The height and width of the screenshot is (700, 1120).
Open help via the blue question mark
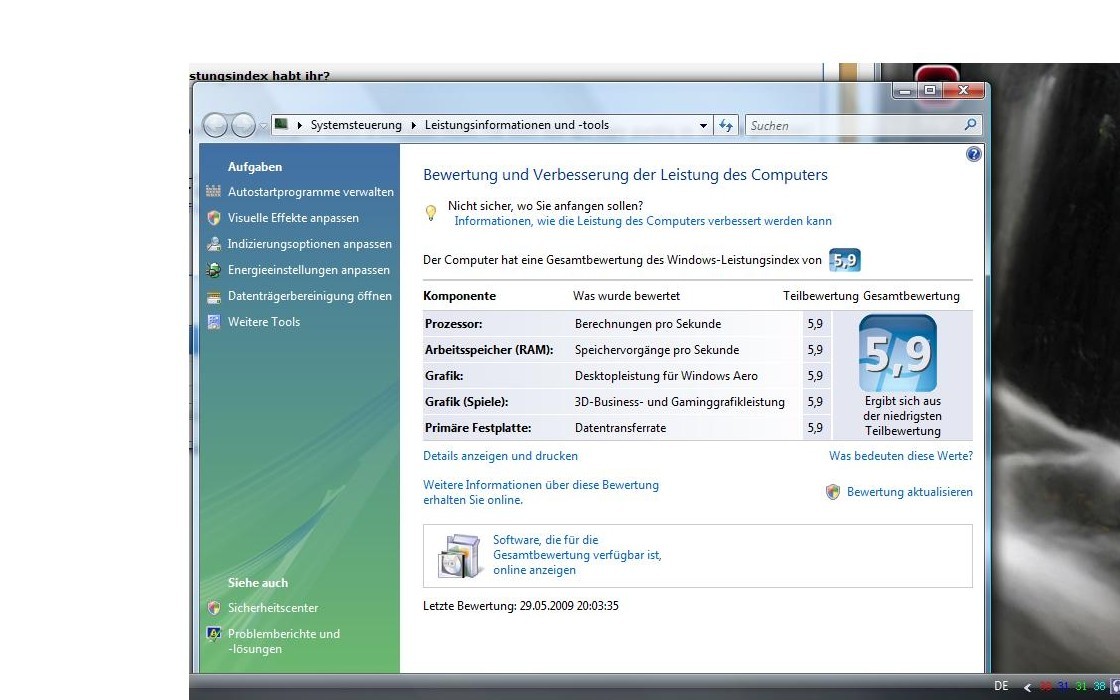coord(974,154)
